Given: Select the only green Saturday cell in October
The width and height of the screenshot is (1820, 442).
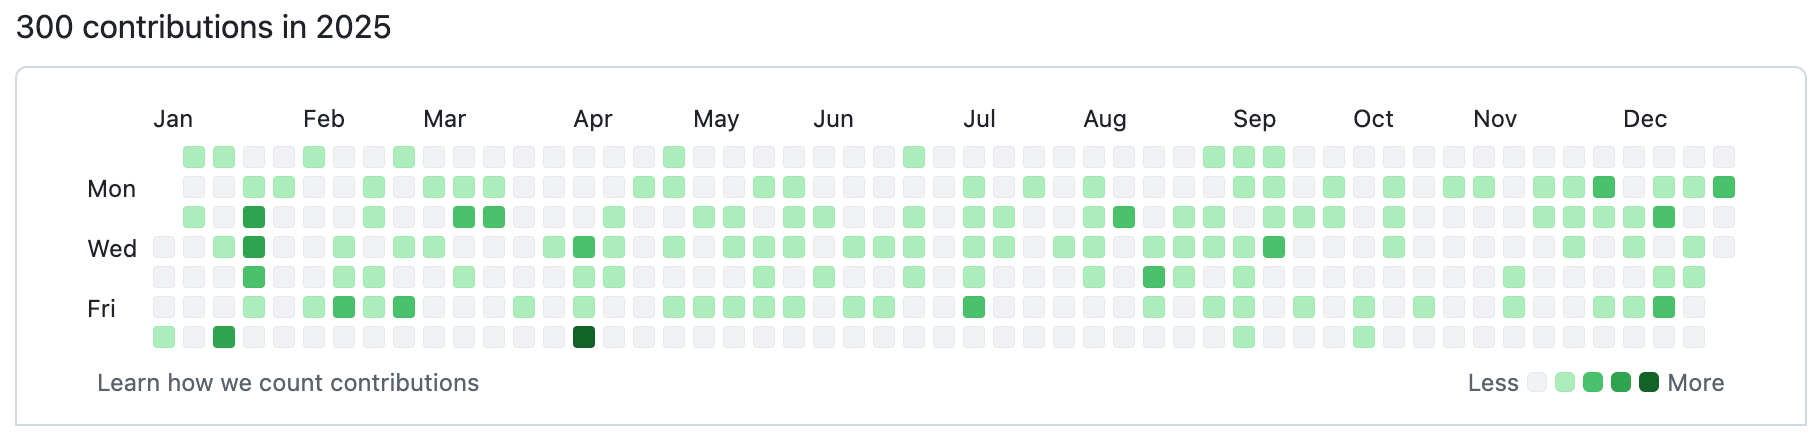Looking at the screenshot, I should 1364,337.
